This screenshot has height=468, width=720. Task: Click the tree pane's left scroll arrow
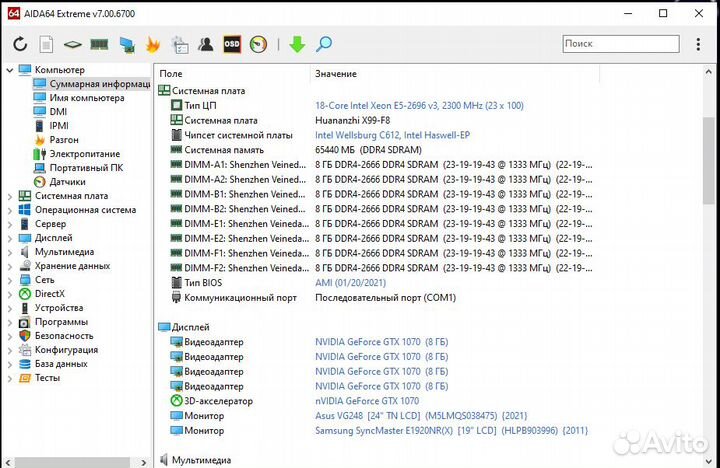coord(8,462)
